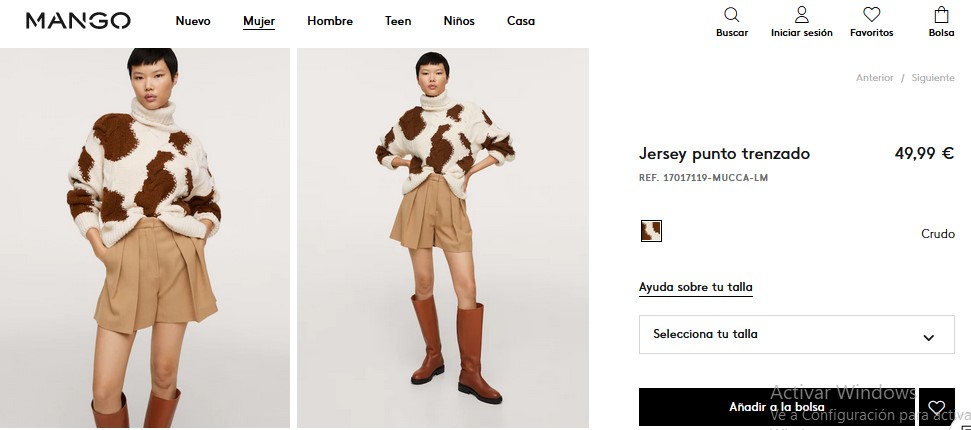971x430 pixels.
Task: Click the Mango logo
Action: coord(78,21)
